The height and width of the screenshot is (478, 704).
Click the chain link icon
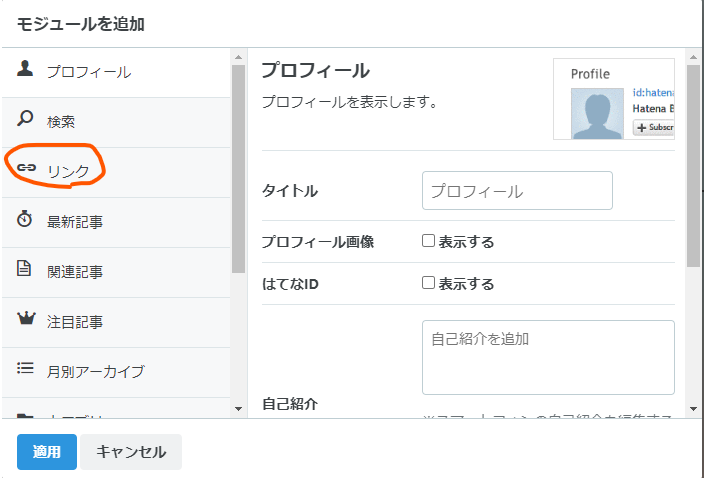26,168
